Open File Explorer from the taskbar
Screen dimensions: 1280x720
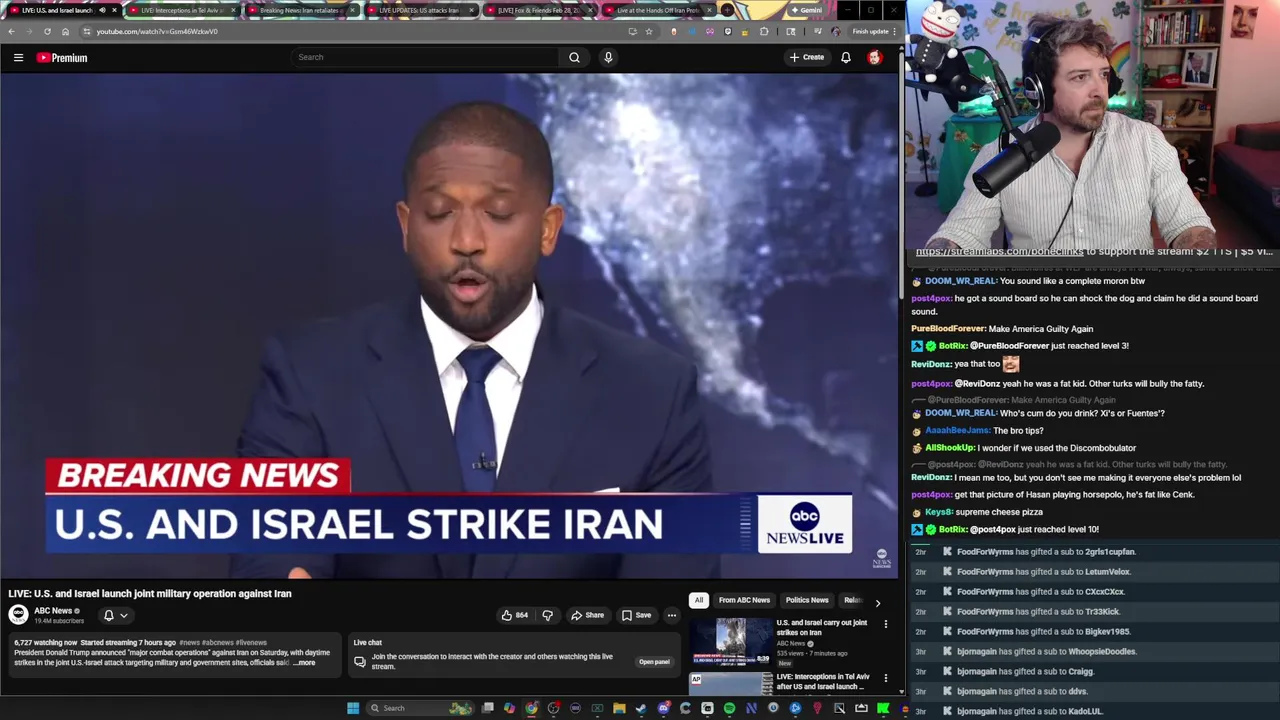pos(619,708)
